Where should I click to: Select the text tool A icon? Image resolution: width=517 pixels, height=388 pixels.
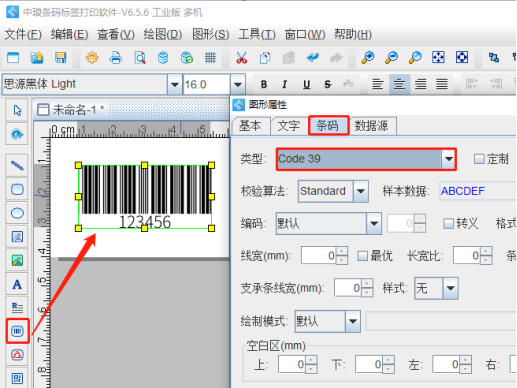pyautogui.click(x=17, y=284)
